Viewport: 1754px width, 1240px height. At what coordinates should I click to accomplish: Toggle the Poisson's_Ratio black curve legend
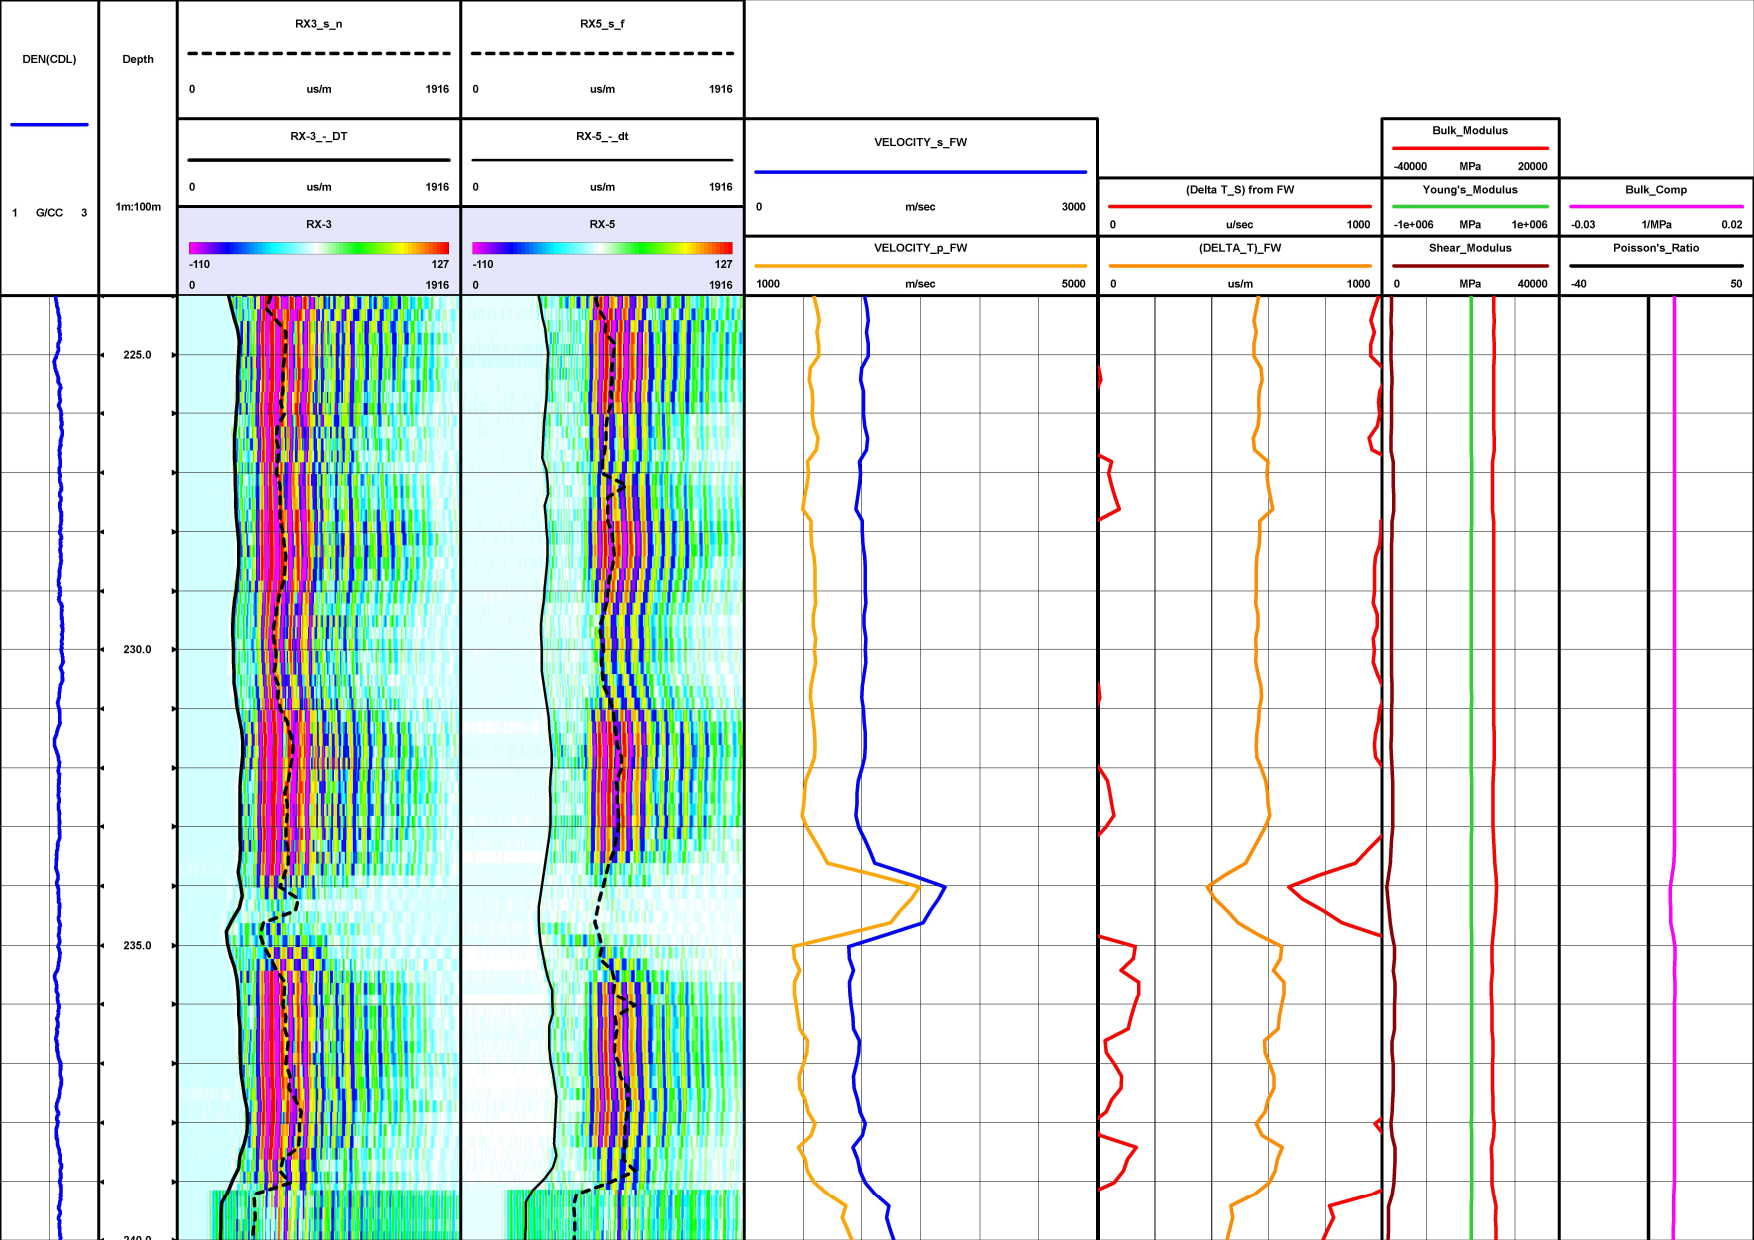point(1655,265)
